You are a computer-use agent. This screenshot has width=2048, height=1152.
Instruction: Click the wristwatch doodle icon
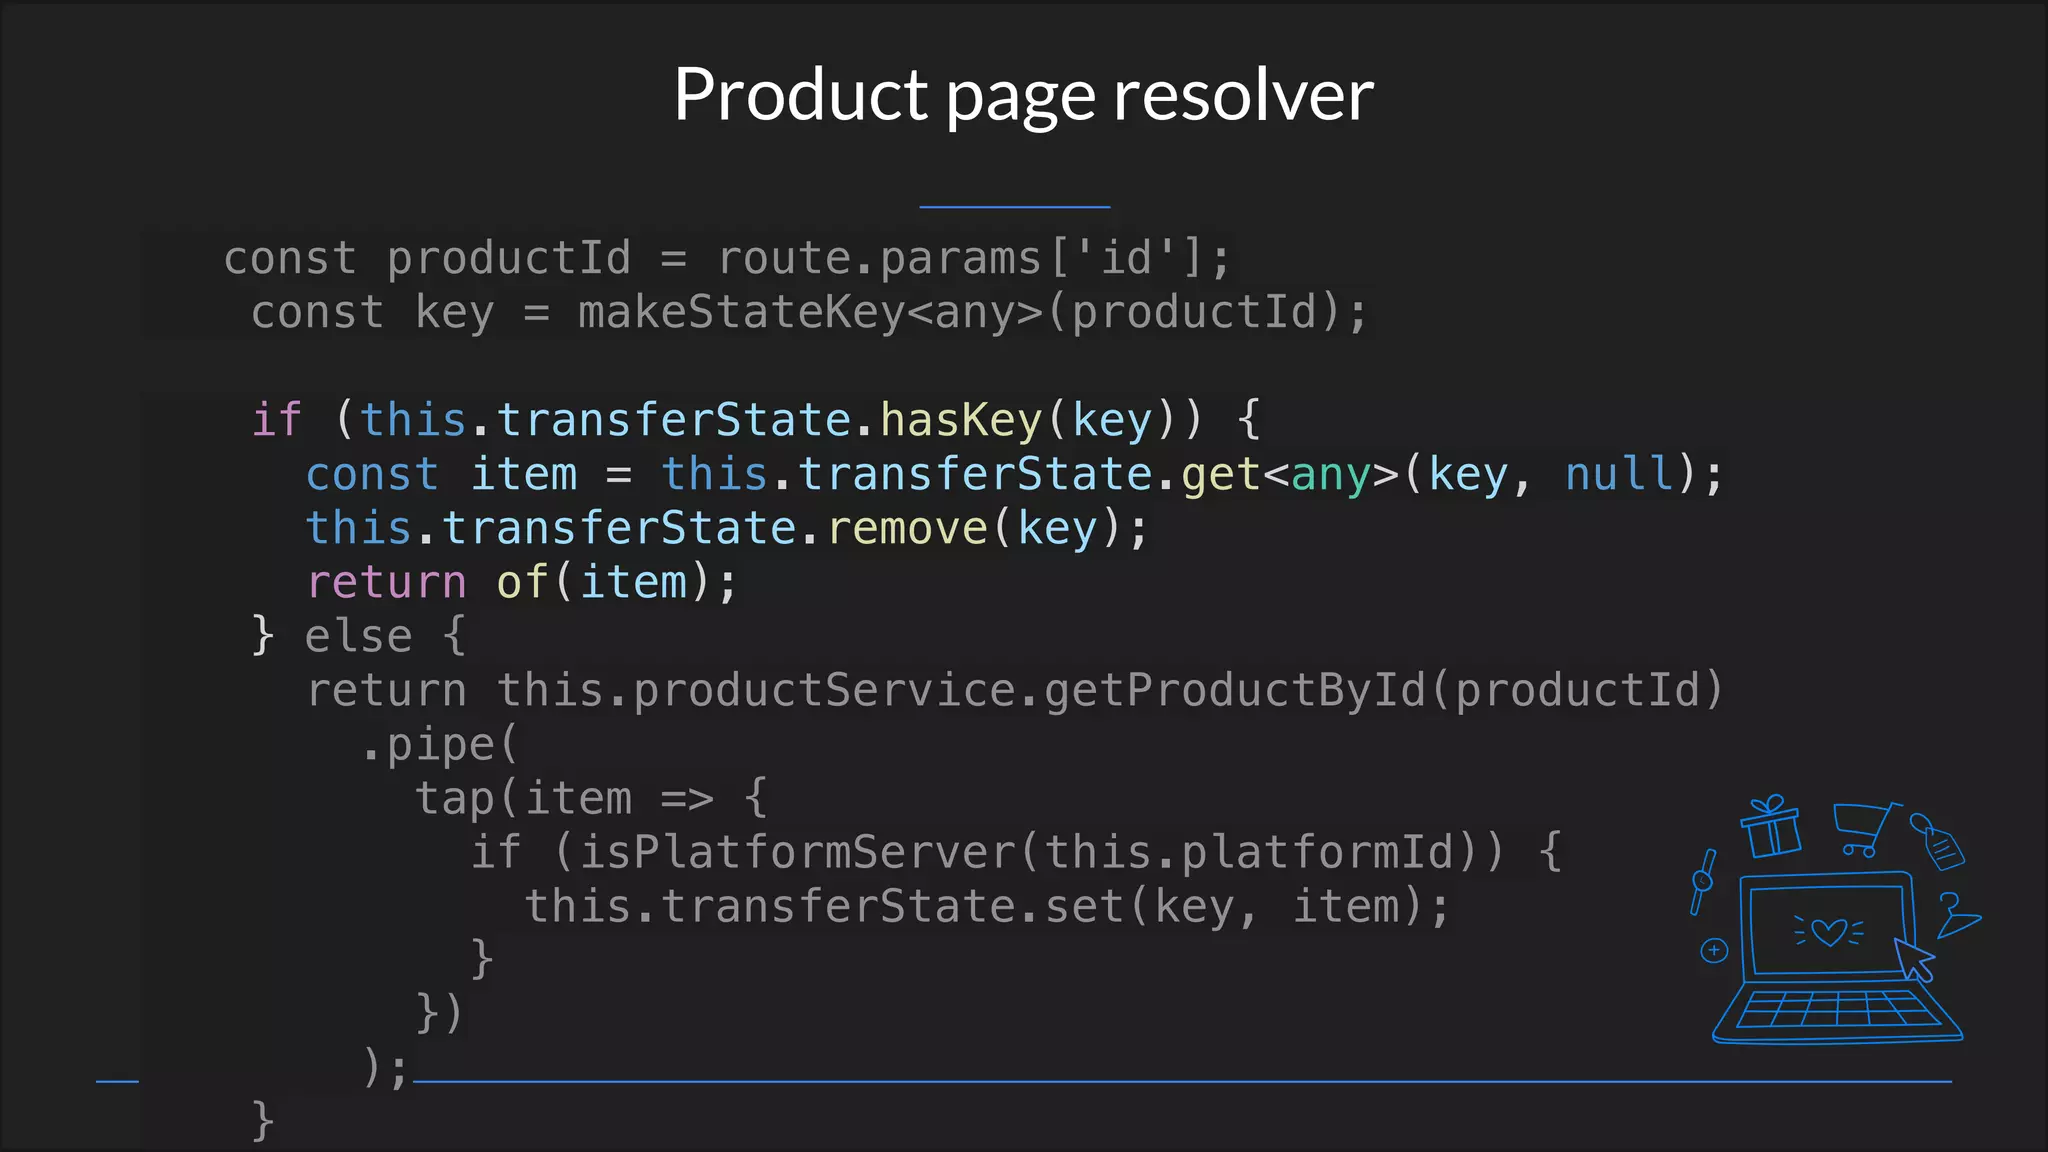1703,881
